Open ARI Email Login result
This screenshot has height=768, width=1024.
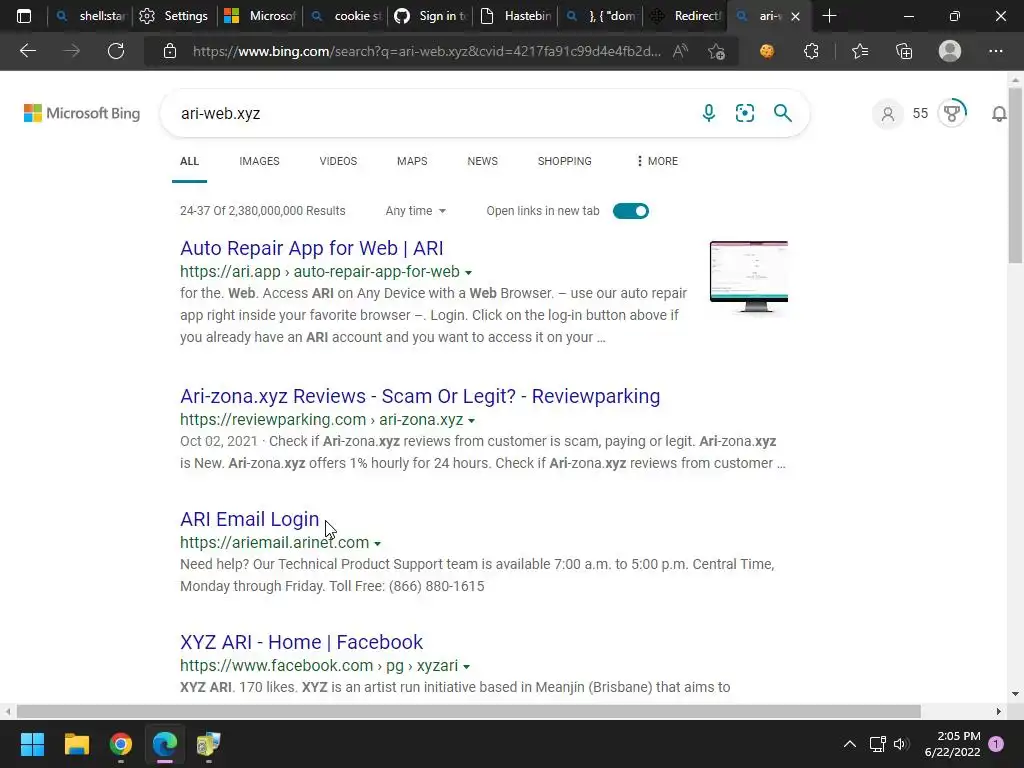click(x=249, y=519)
